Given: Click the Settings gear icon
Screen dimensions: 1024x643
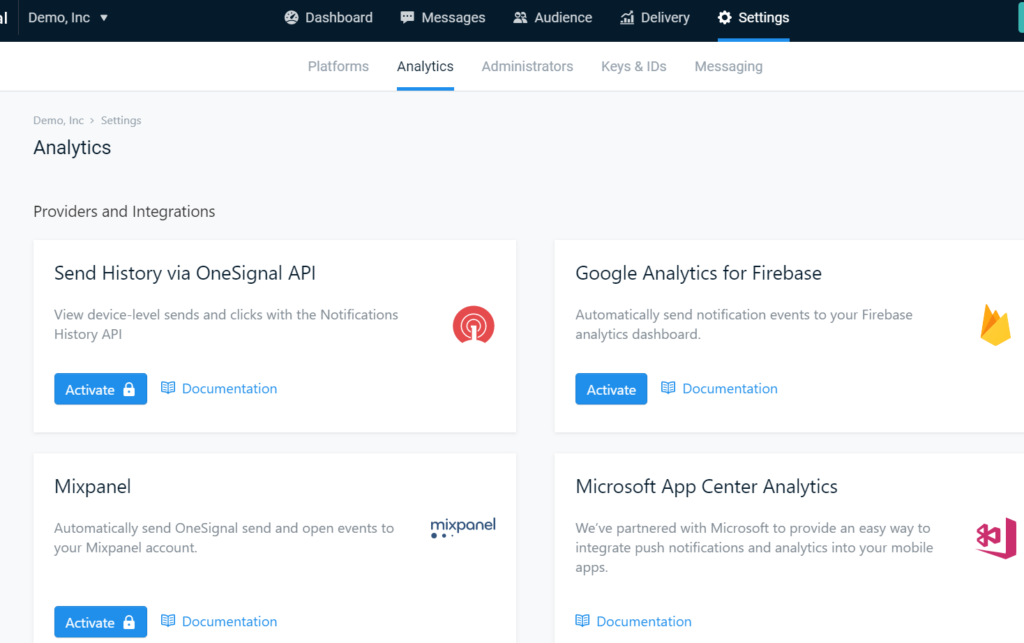Looking at the screenshot, I should pyautogui.click(x=725, y=18).
